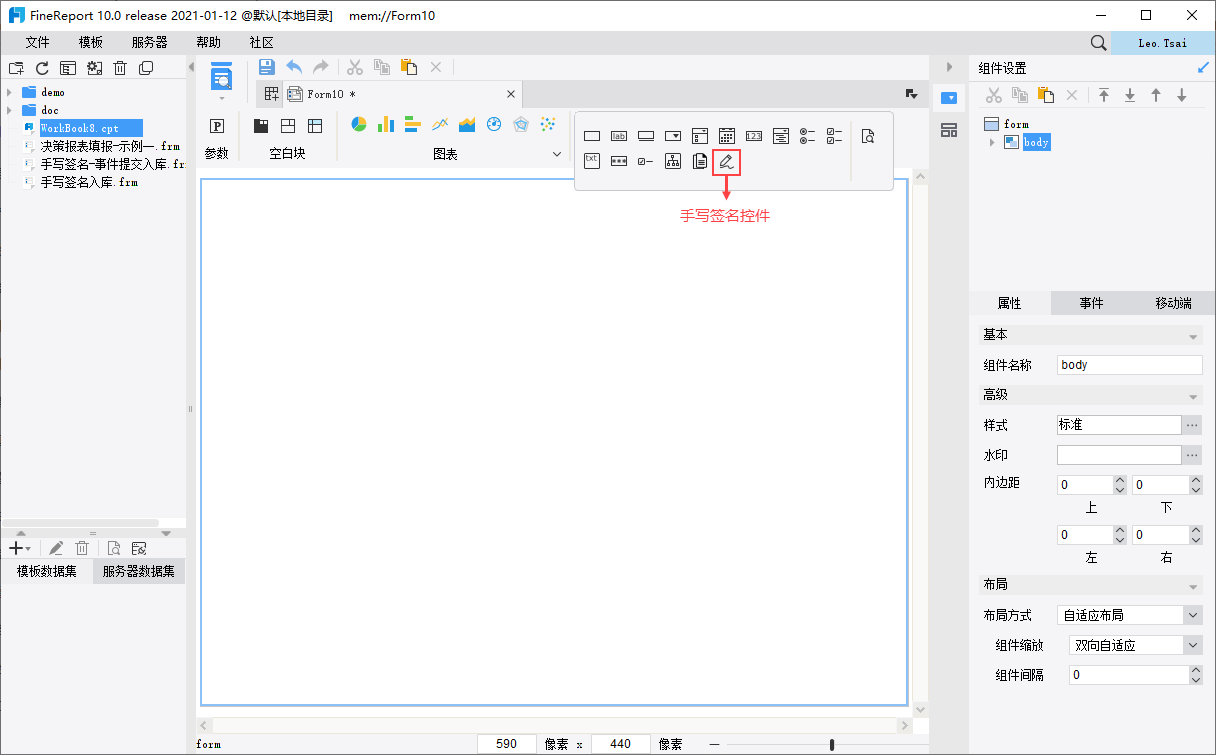
Task: Switch to 服务器数据集 tab
Action: [138, 571]
